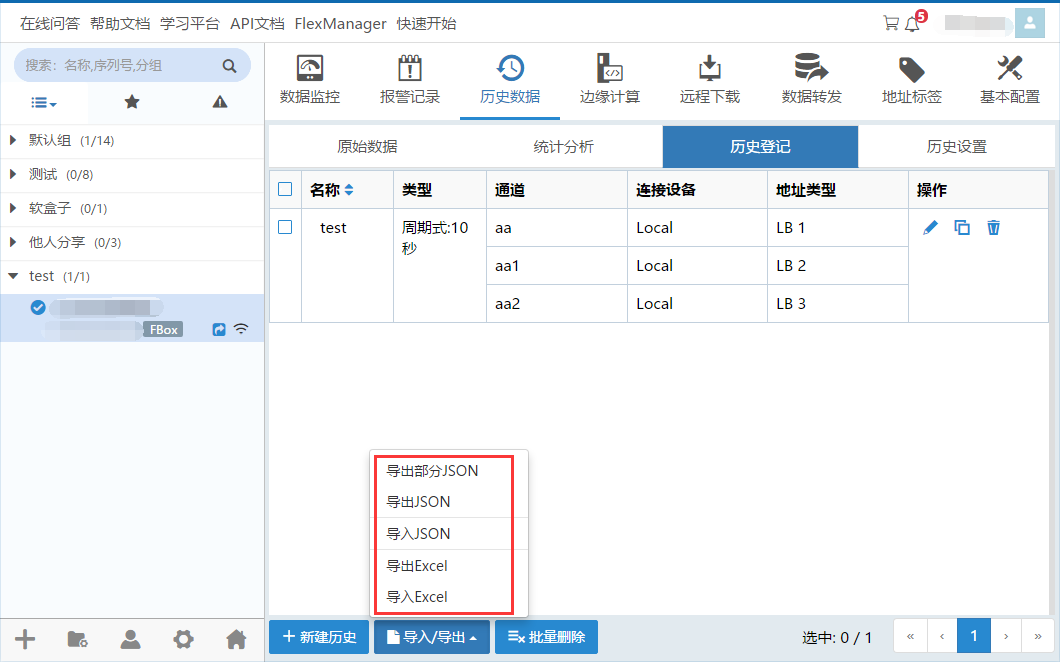1060x662 pixels.
Task: Choose 导出Excel from the menu
Action: 417,566
